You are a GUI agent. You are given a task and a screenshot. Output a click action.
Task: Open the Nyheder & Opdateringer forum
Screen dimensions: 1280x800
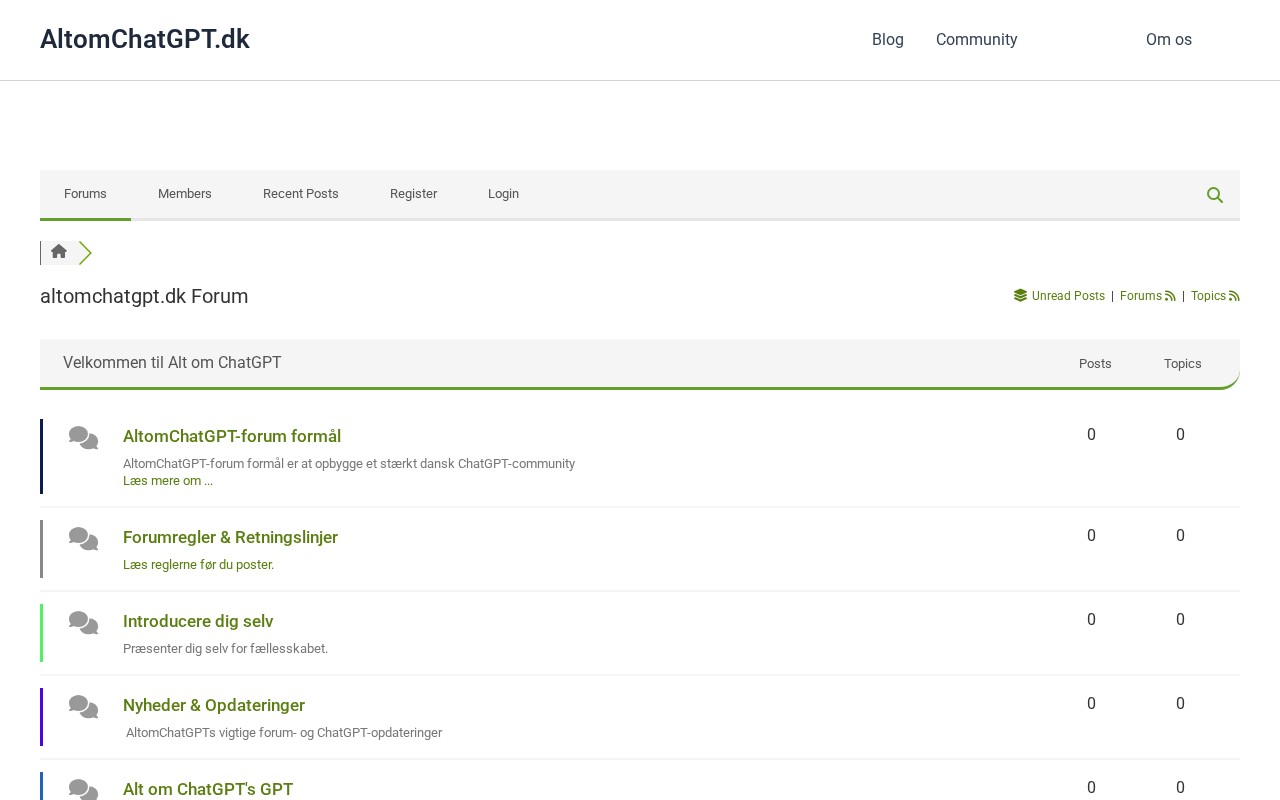tap(214, 705)
